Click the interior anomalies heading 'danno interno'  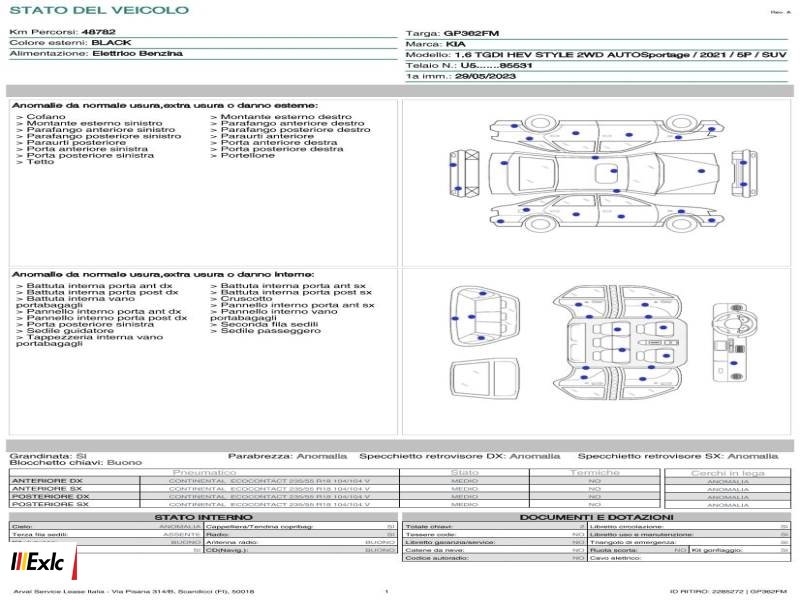pyautogui.click(x=163, y=274)
